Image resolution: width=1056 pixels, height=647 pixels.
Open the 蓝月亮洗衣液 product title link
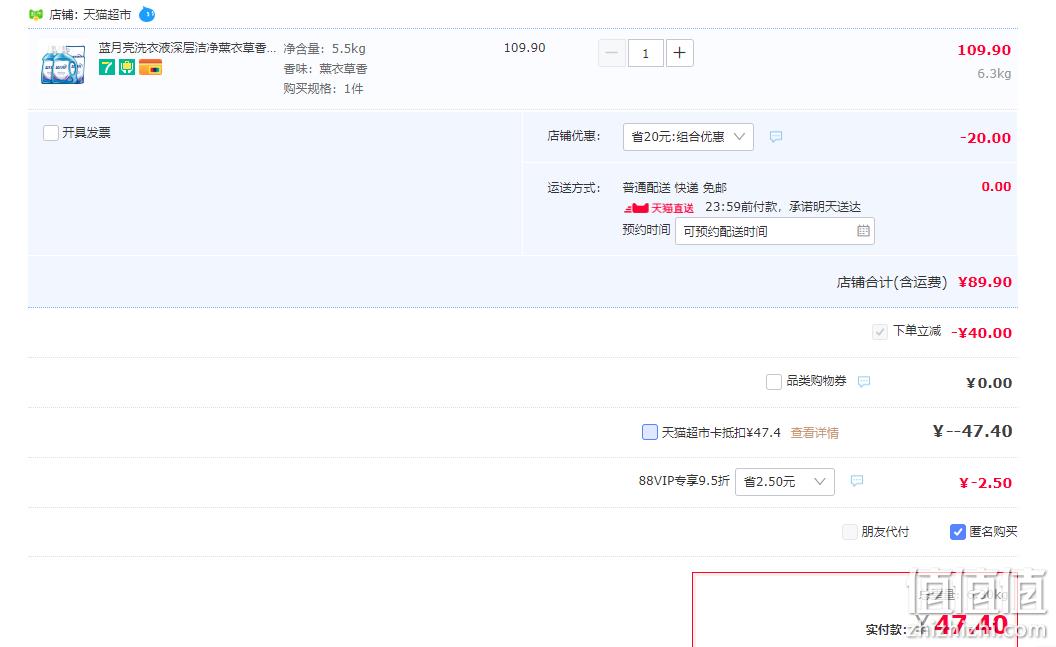(187, 48)
